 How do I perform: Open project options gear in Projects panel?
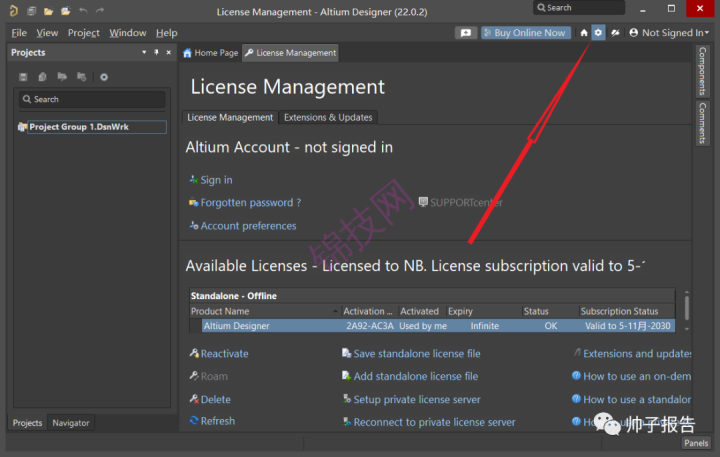point(104,77)
